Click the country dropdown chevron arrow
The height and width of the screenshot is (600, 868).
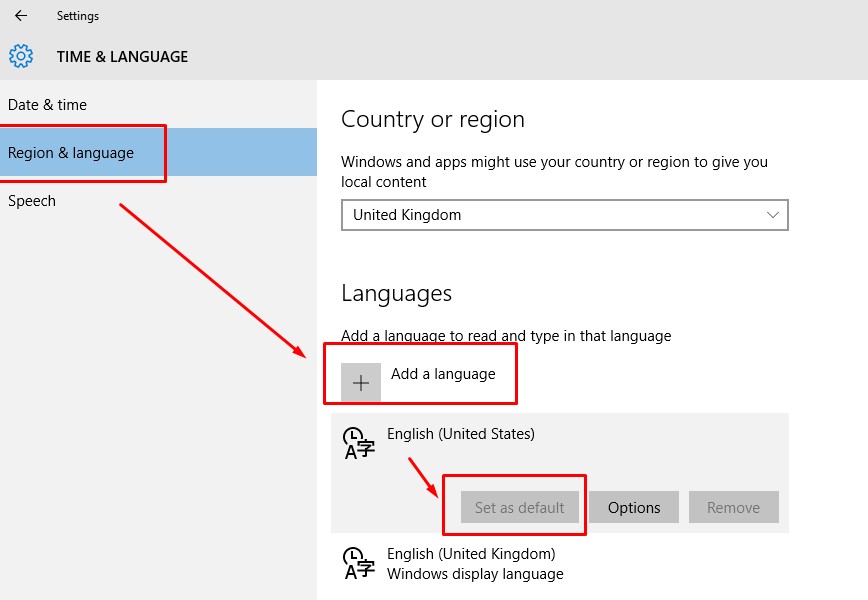coord(772,215)
